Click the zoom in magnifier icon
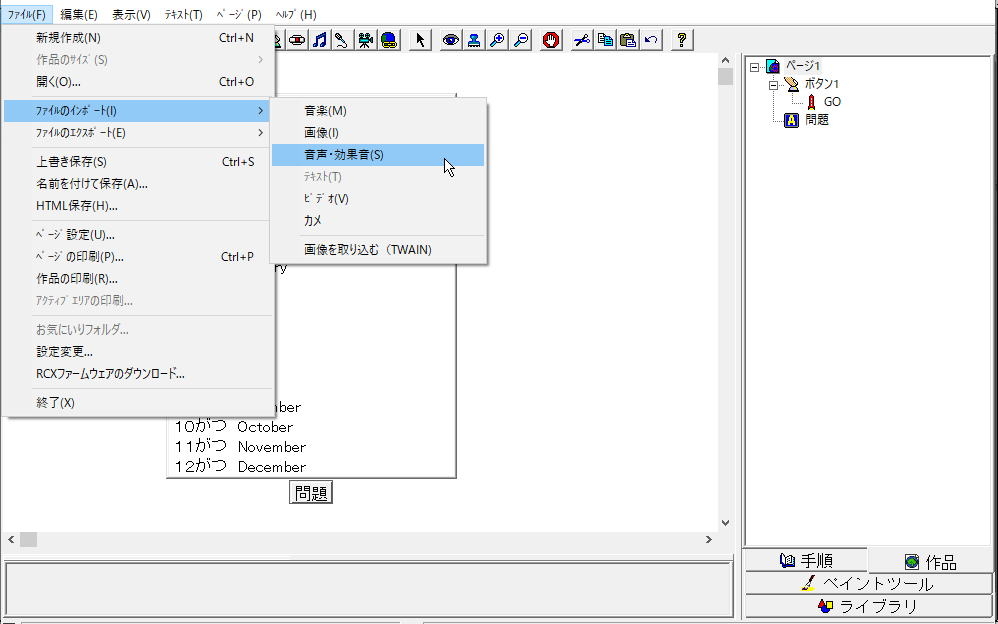998x624 pixels. click(498, 40)
